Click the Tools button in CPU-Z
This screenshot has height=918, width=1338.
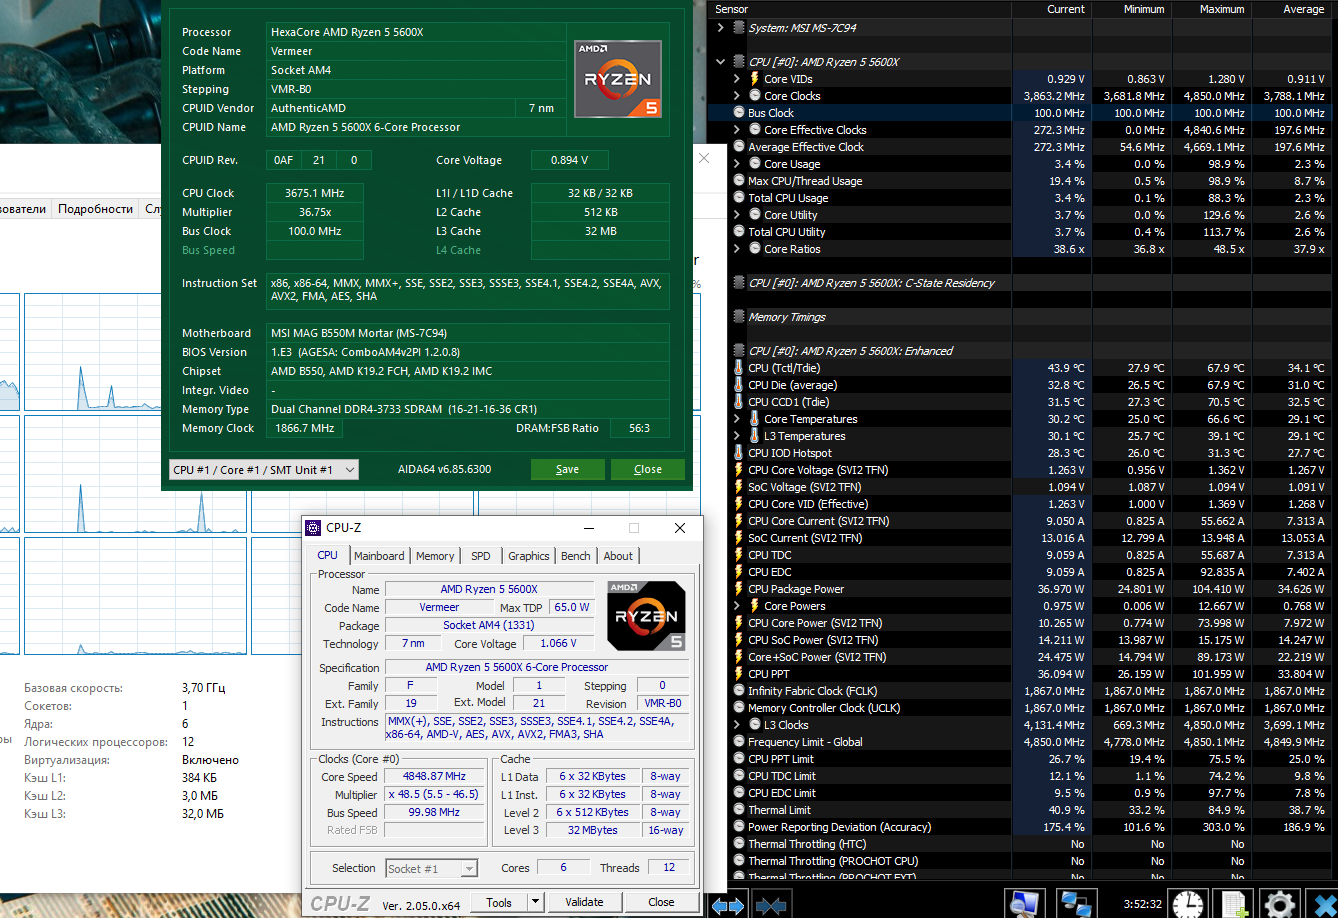[499, 902]
